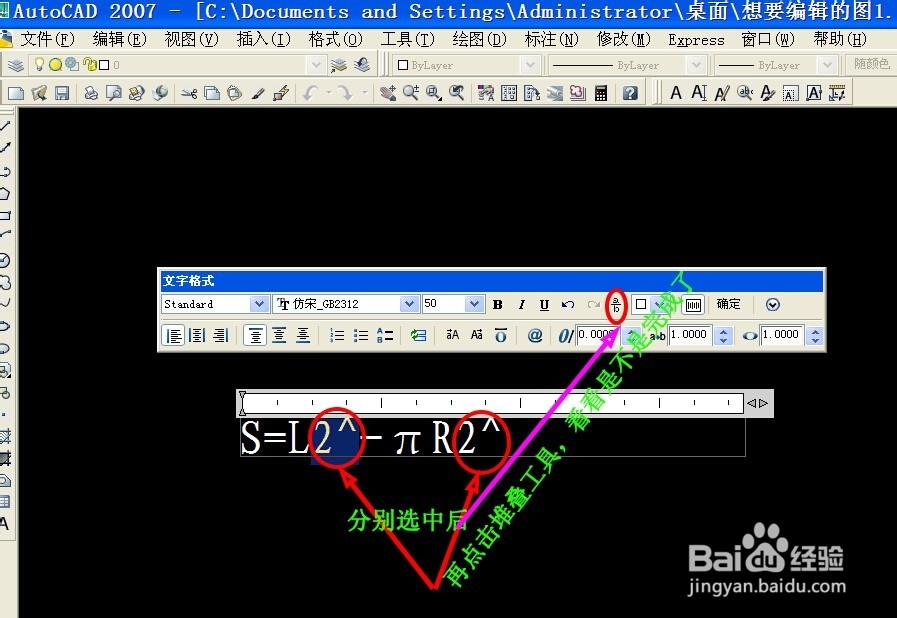897x618 pixels.
Task: Toggle Italic text formatting
Action: tap(521, 305)
